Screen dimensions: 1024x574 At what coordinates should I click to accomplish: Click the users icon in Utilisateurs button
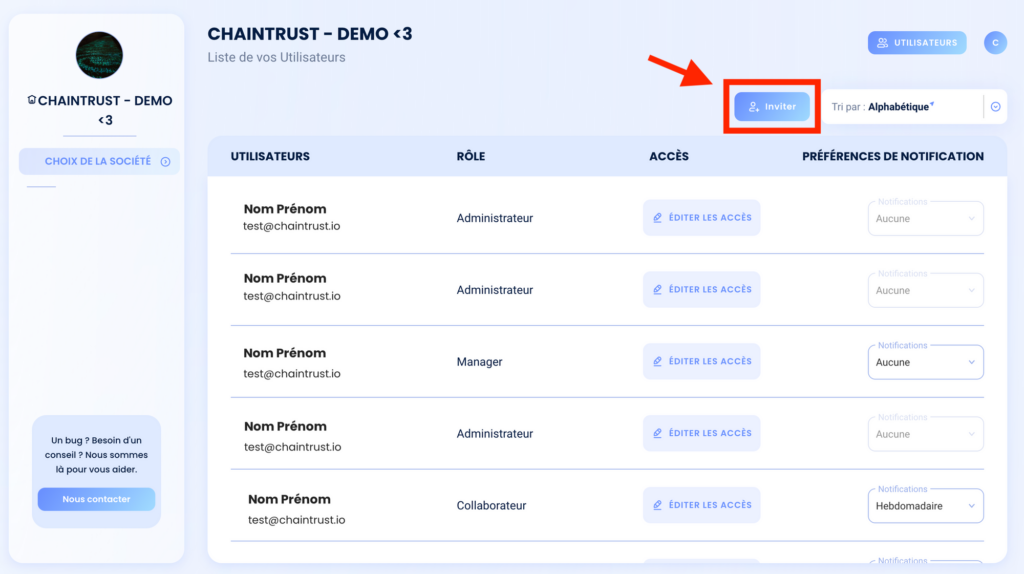(x=882, y=42)
